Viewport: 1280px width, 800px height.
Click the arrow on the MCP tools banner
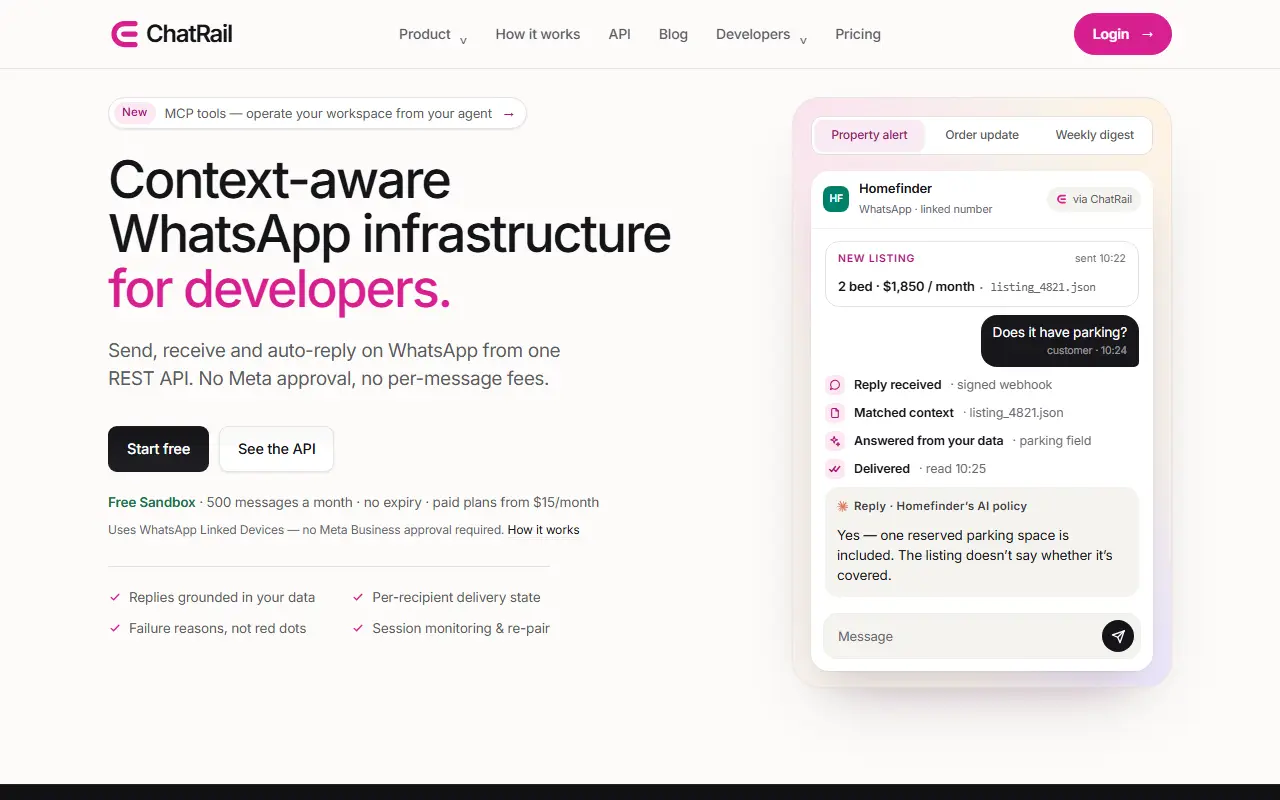point(508,114)
